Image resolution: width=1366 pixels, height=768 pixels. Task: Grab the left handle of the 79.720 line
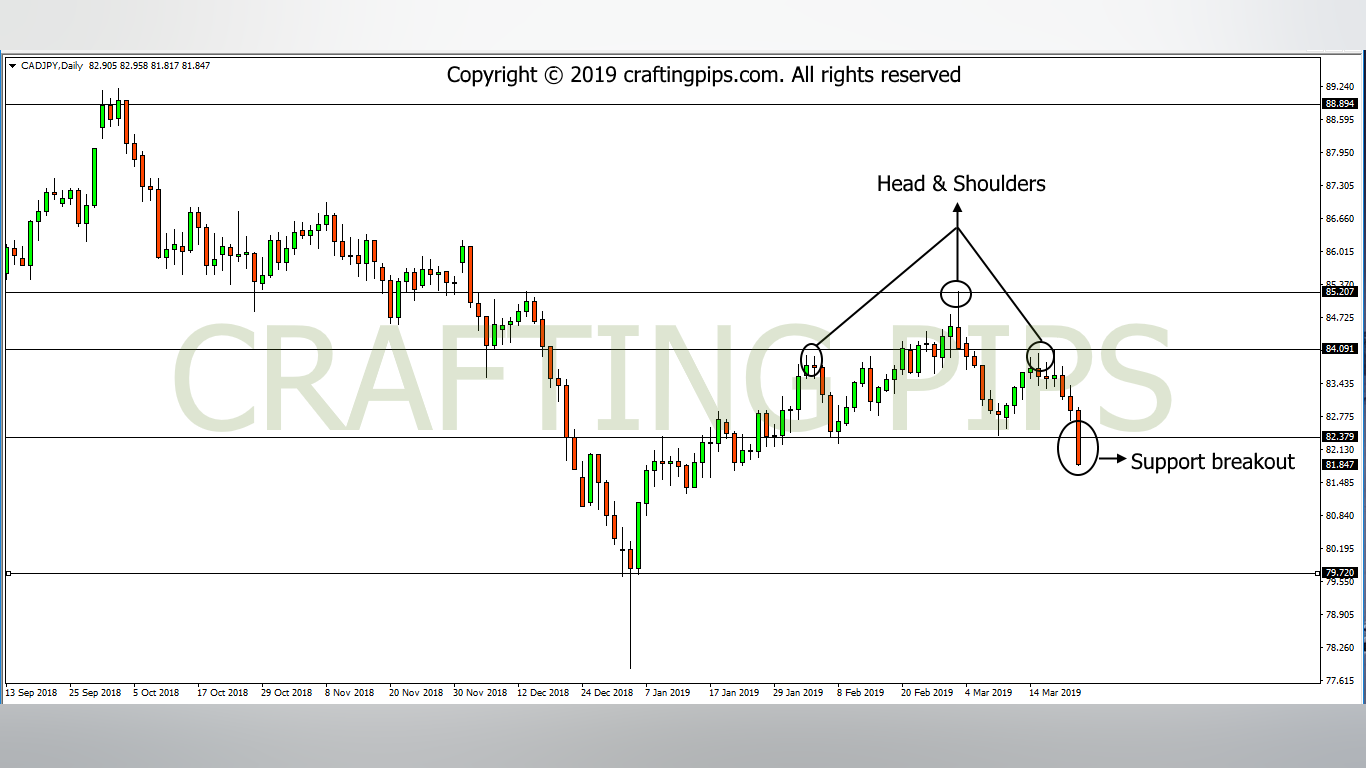(8, 573)
